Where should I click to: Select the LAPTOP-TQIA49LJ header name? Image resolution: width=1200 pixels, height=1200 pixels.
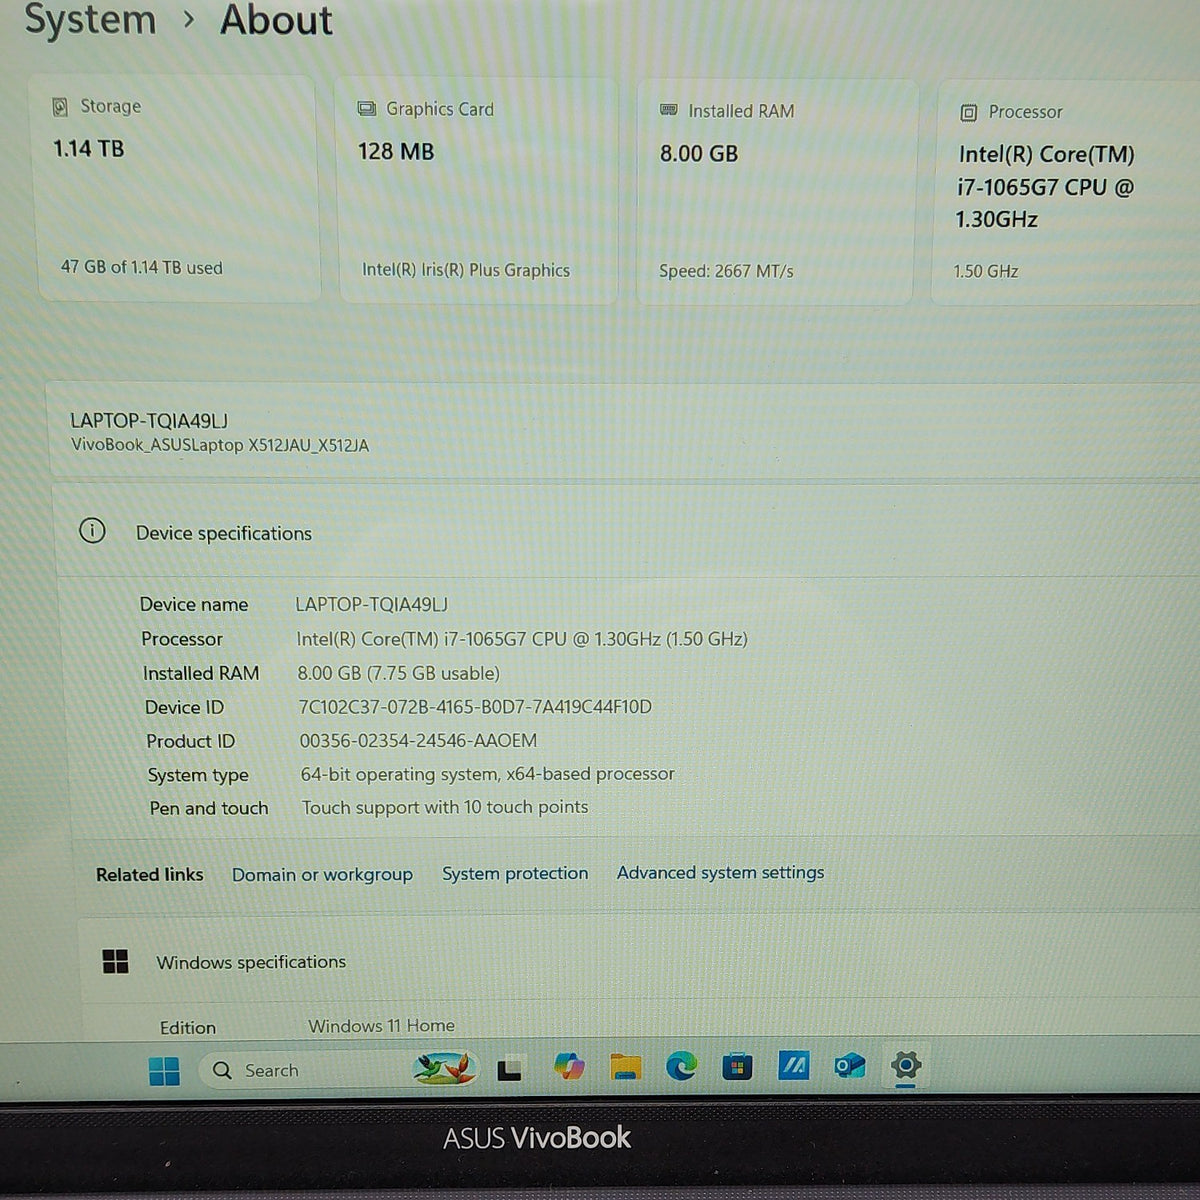(149, 421)
